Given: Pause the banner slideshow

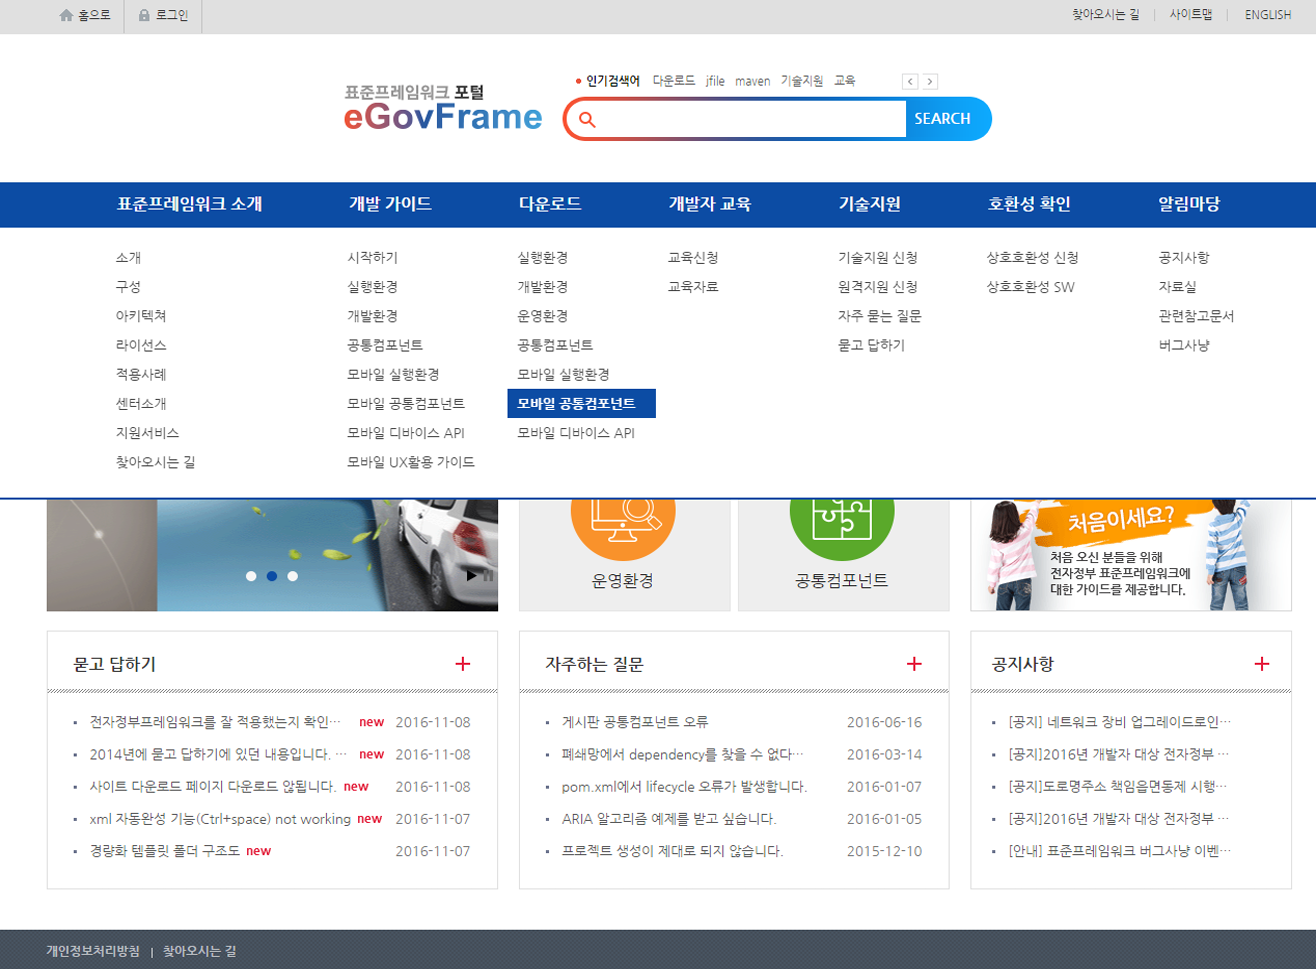Looking at the screenshot, I should pyautogui.click(x=487, y=576).
